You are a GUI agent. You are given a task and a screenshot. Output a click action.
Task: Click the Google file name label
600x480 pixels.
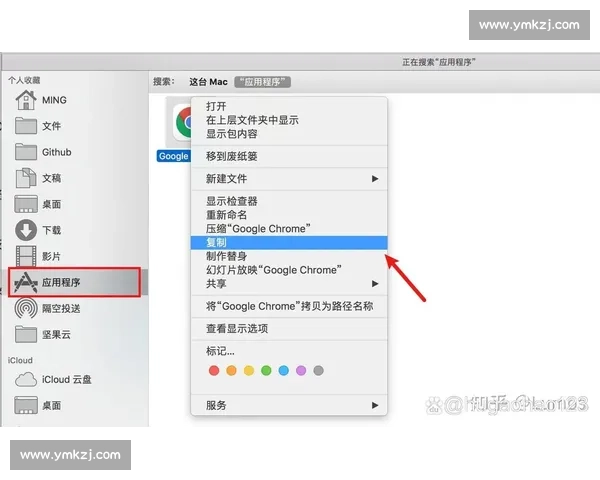tap(174, 156)
